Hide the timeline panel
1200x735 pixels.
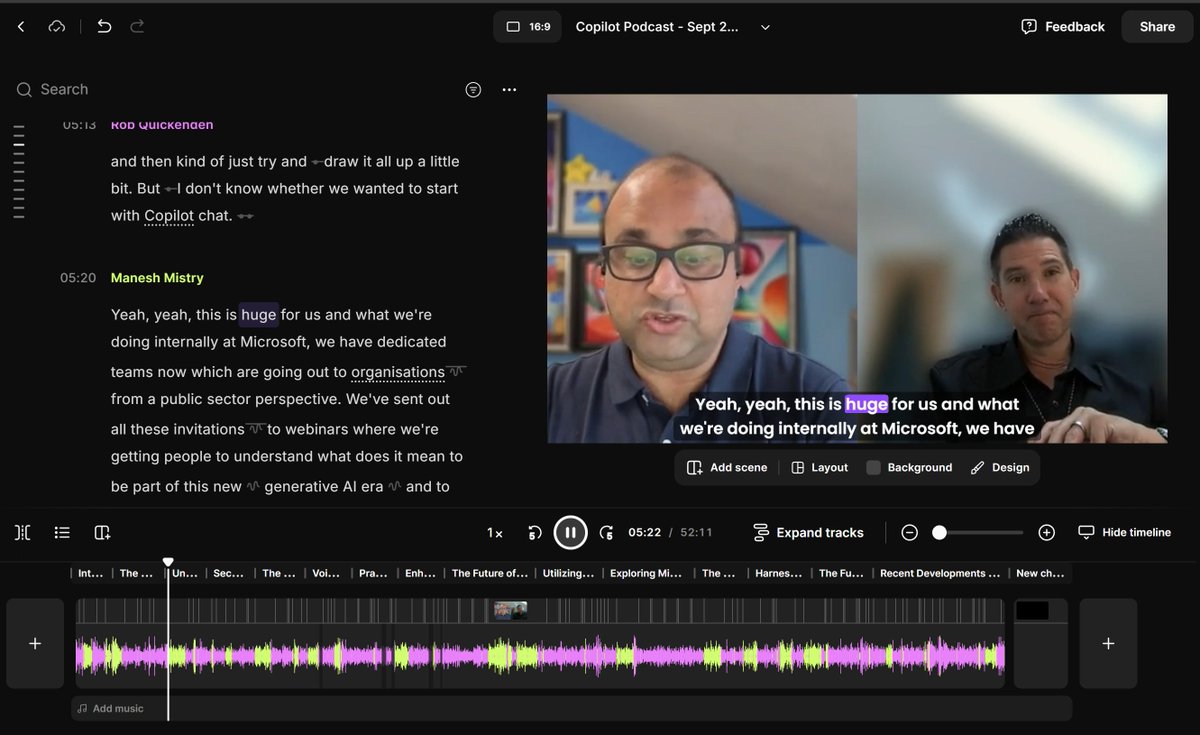coord(1124,532)
